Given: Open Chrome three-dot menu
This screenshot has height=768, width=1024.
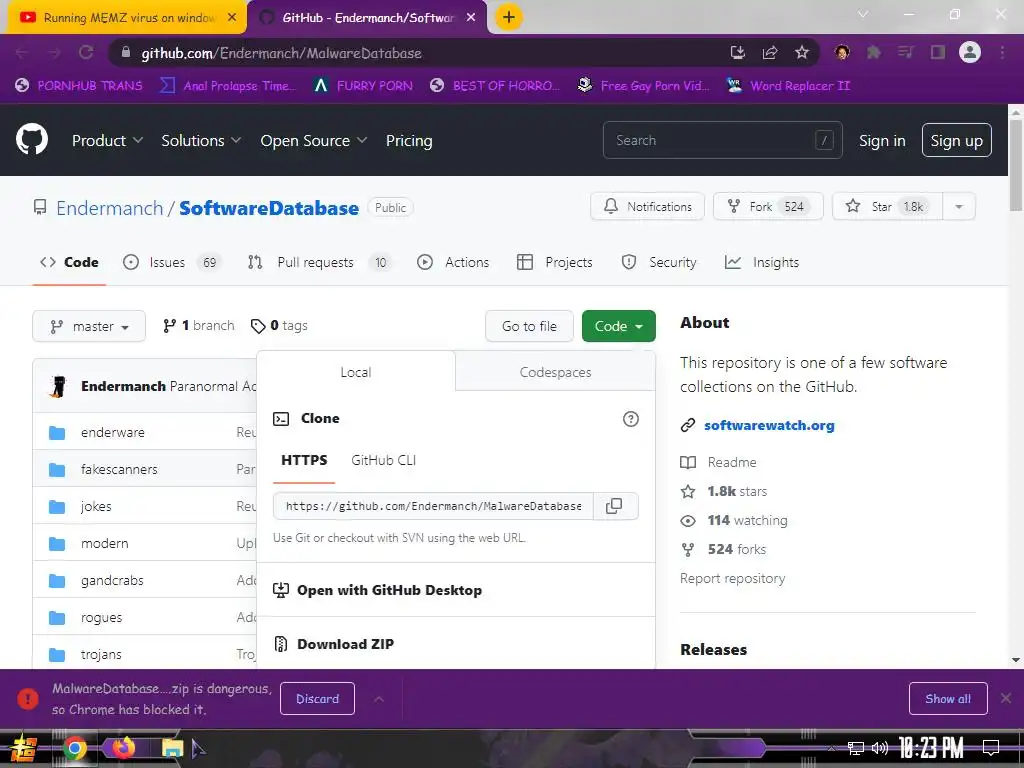Looking at the screenshot, I should (x=1002, y=53).
